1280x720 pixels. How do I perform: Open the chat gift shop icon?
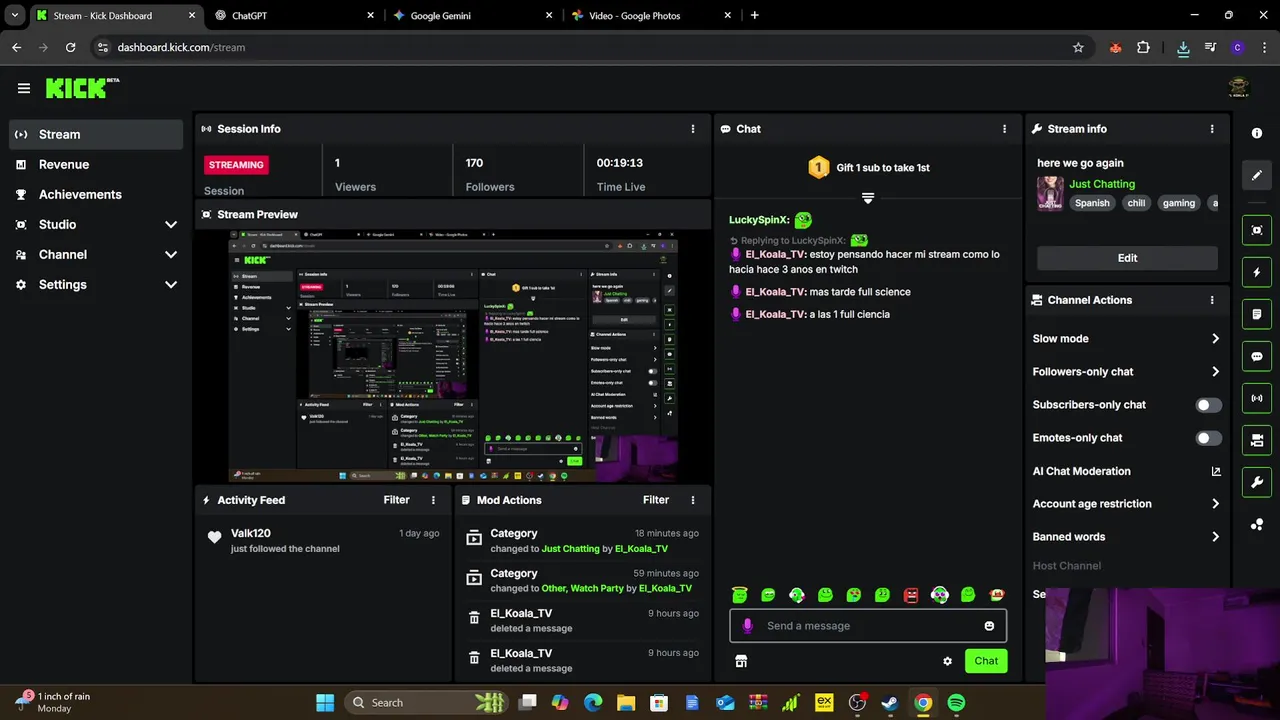click(x=741, y=661)
